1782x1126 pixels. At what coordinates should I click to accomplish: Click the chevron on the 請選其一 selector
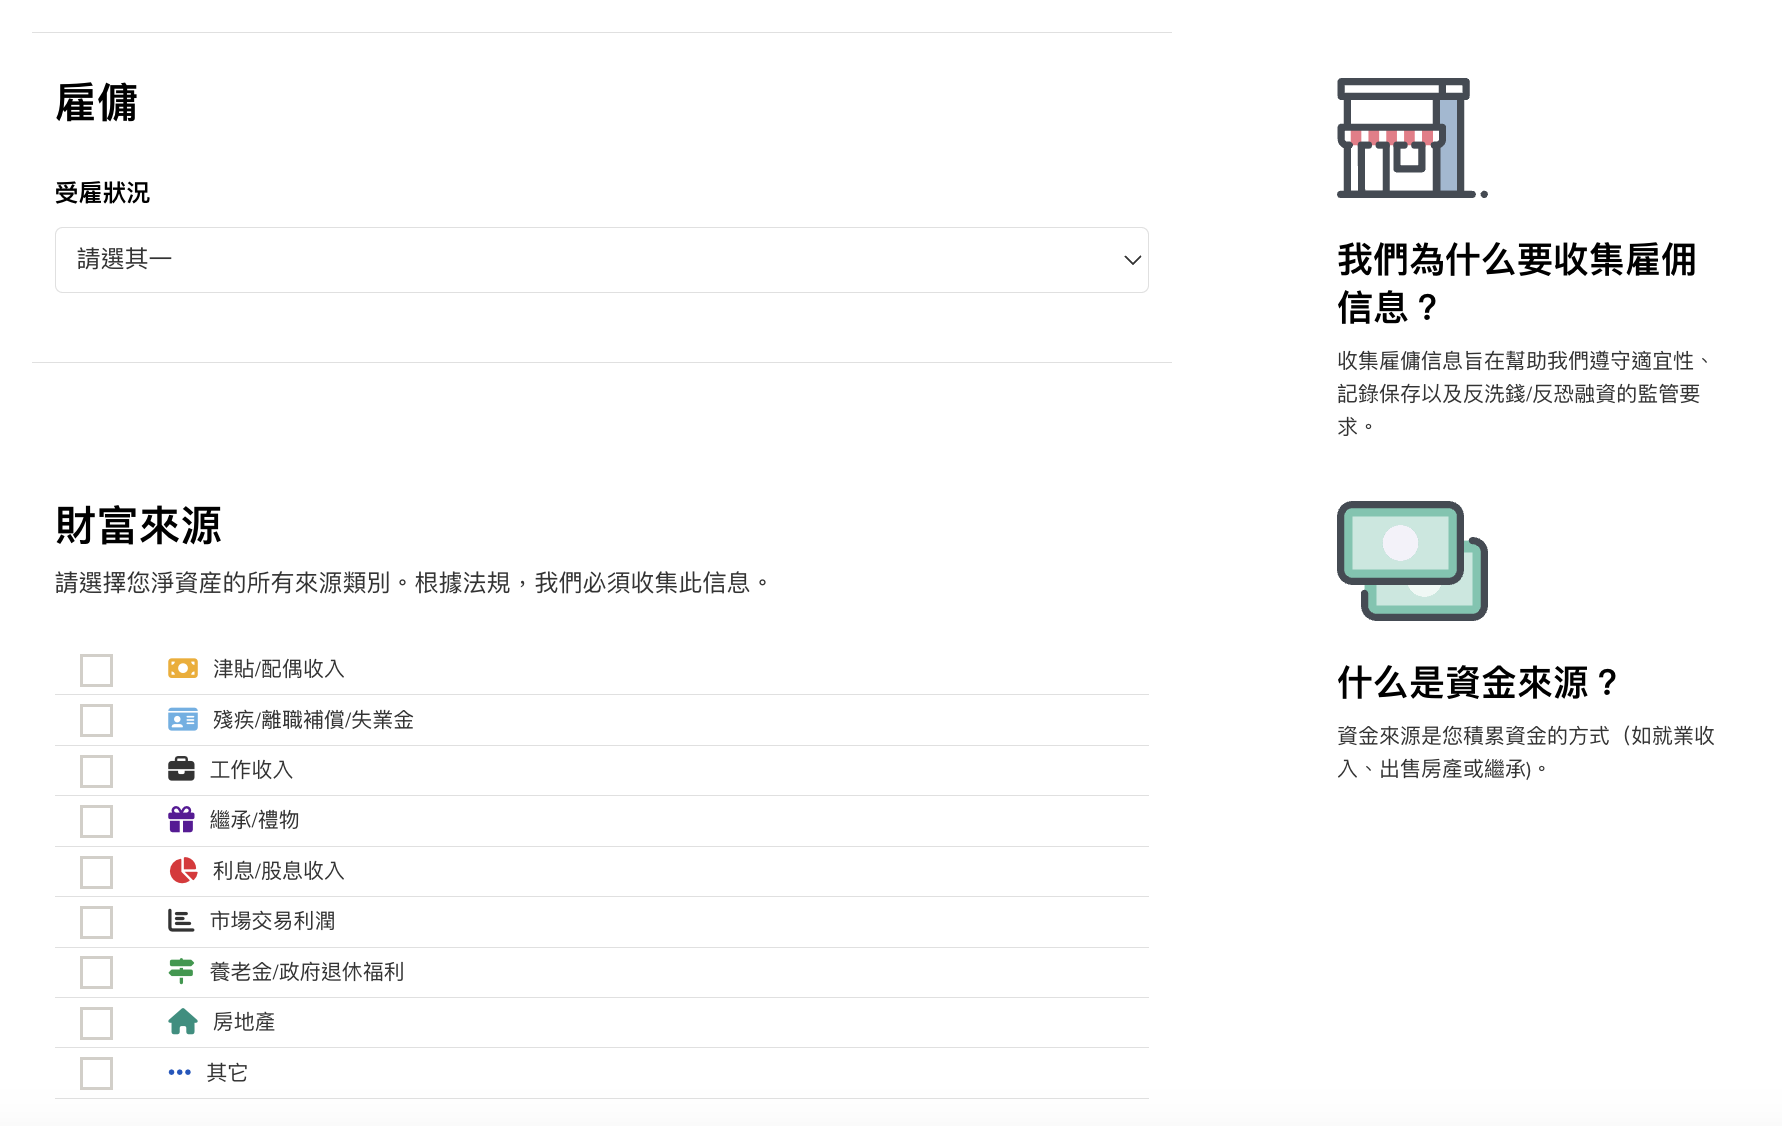[1131, 260]
